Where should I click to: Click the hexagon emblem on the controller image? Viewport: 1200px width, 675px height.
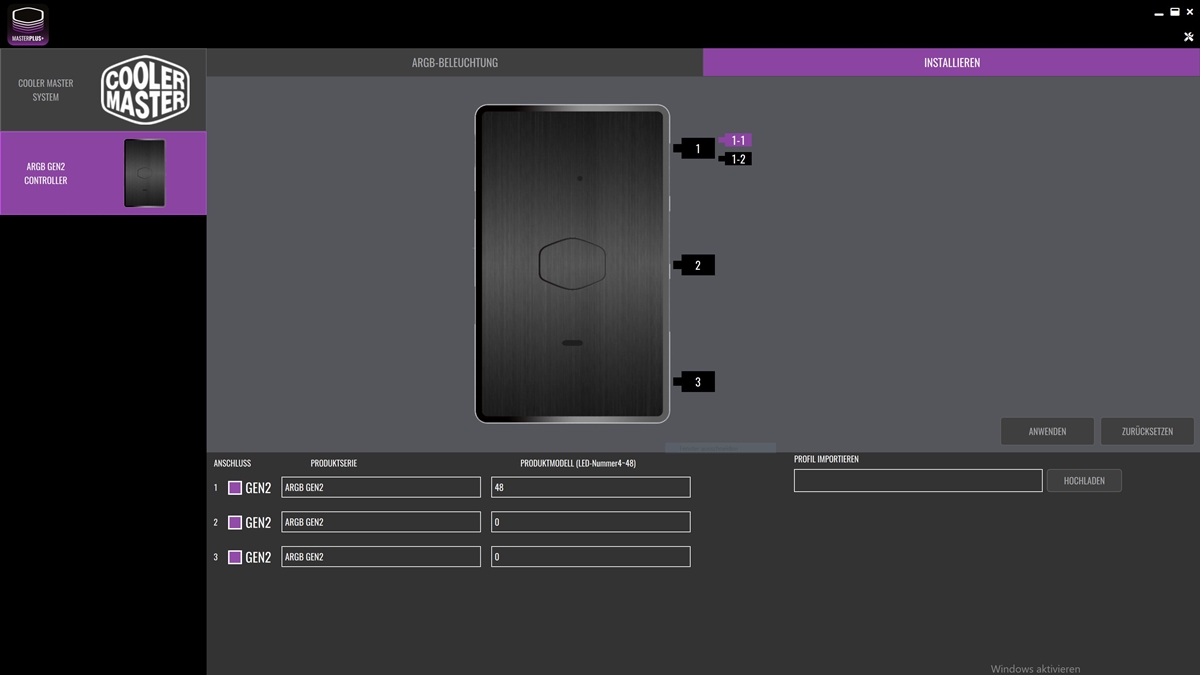[x=572, y=264]
